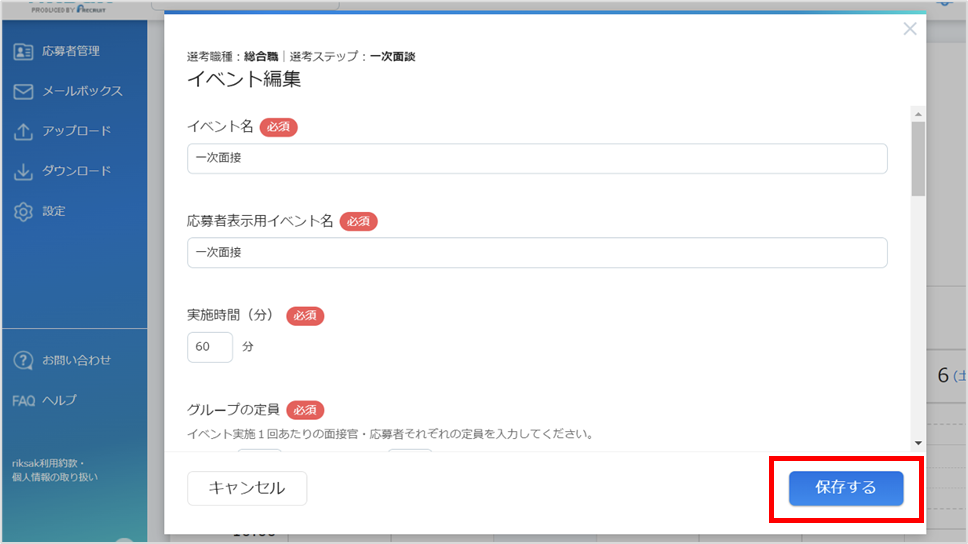Click the 設定 gear icon
This screenshot has height=544, width=968.
click(23, 211)
